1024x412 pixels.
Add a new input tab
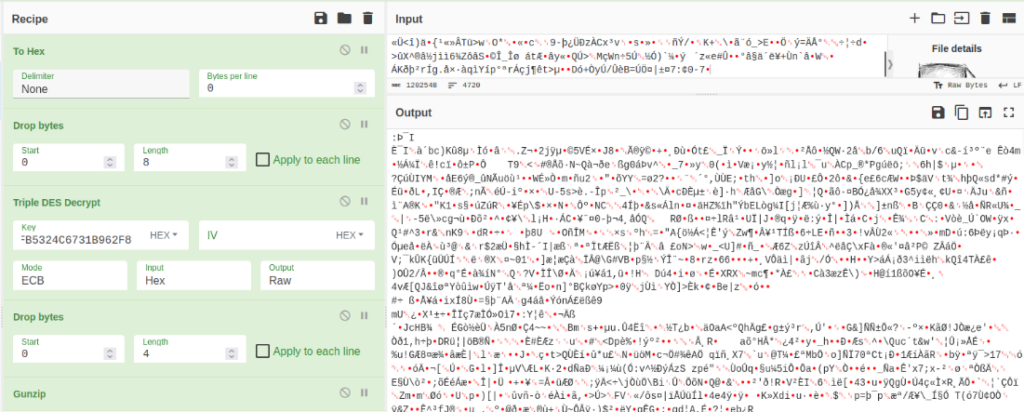tap(915, 18)
